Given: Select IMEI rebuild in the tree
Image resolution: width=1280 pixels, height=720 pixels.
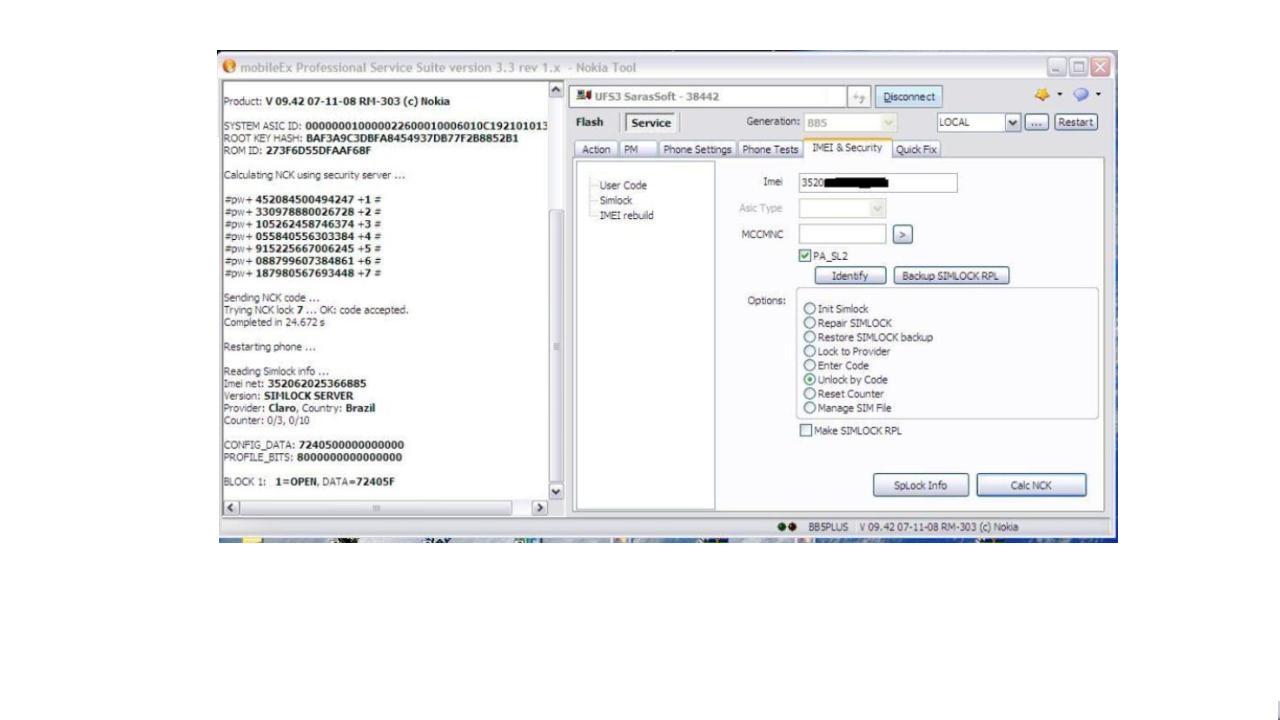Looking at the screenshot, I should coord(626,215).
